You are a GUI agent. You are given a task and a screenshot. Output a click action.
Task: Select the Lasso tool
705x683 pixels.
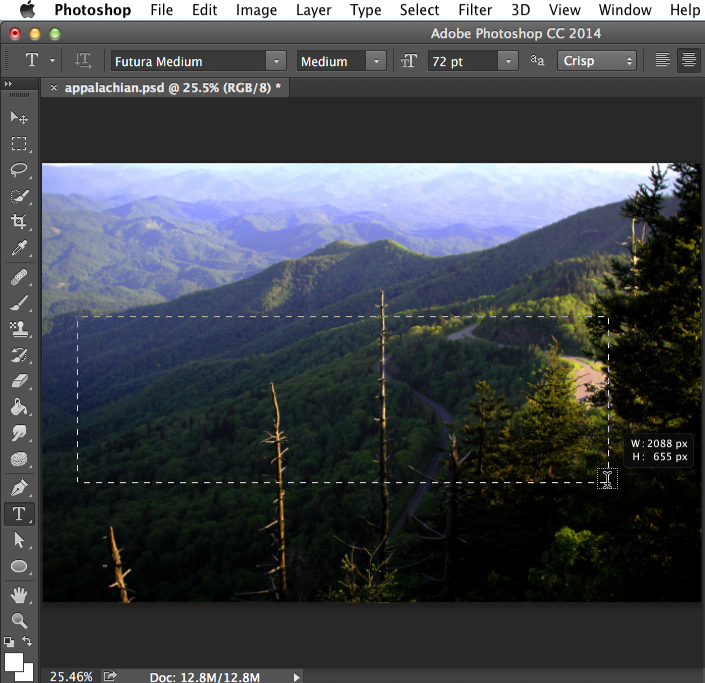pyautogui.click(x=19, y=170)
